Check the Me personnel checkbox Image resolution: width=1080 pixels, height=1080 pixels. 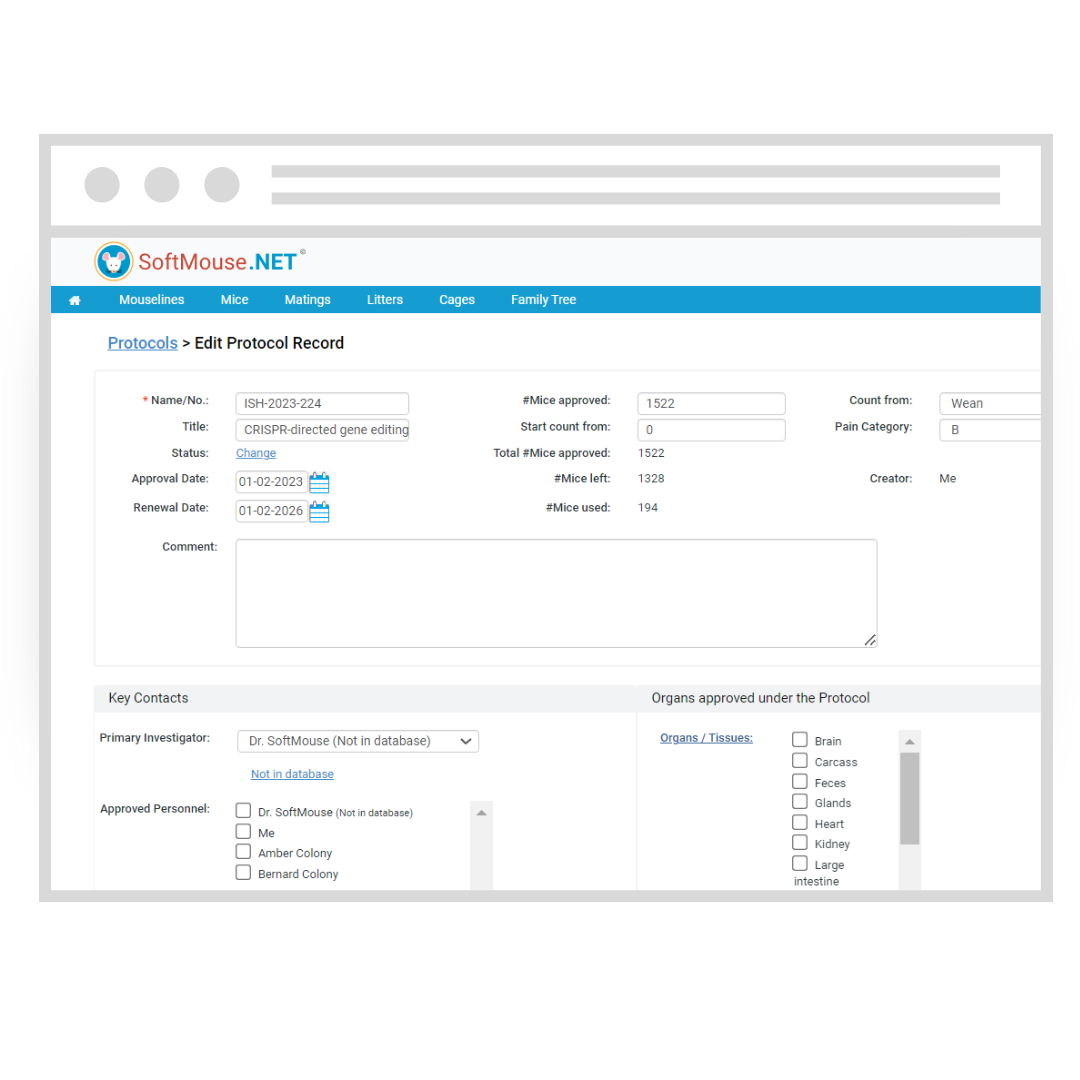(x=243, y=831)
